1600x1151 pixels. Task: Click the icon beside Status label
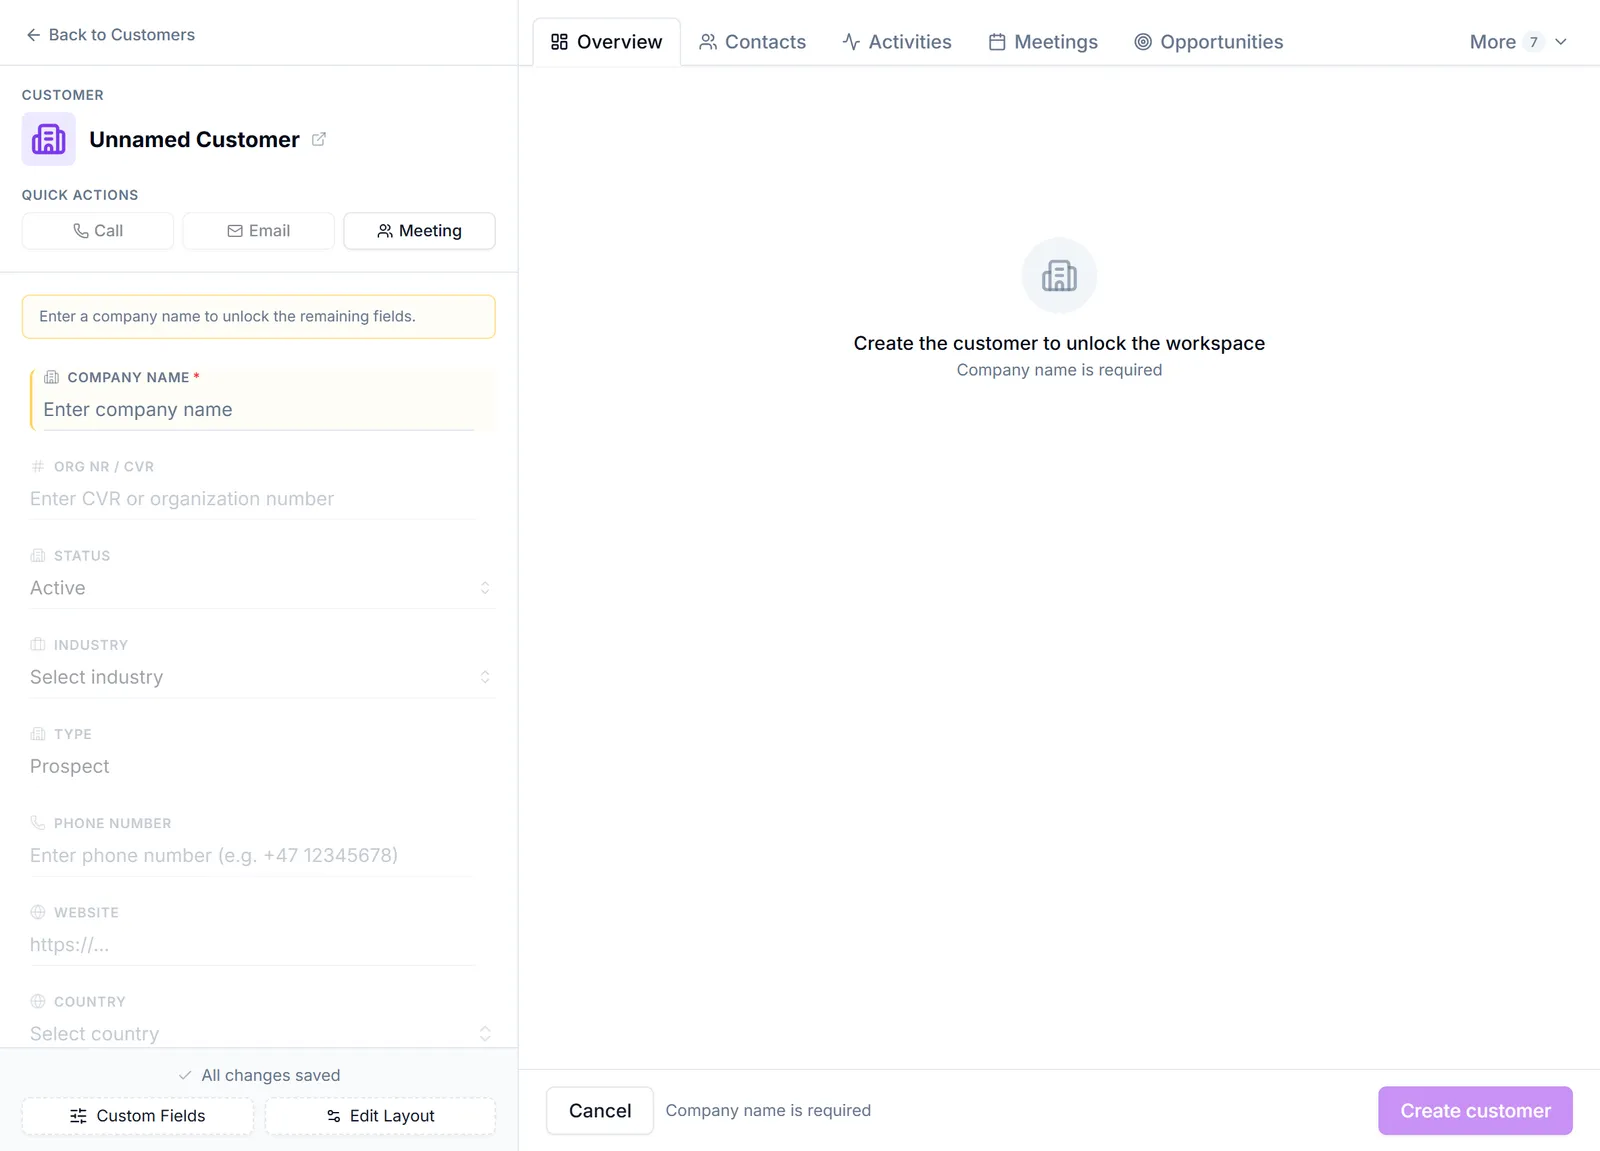click(x=38, y=555)
